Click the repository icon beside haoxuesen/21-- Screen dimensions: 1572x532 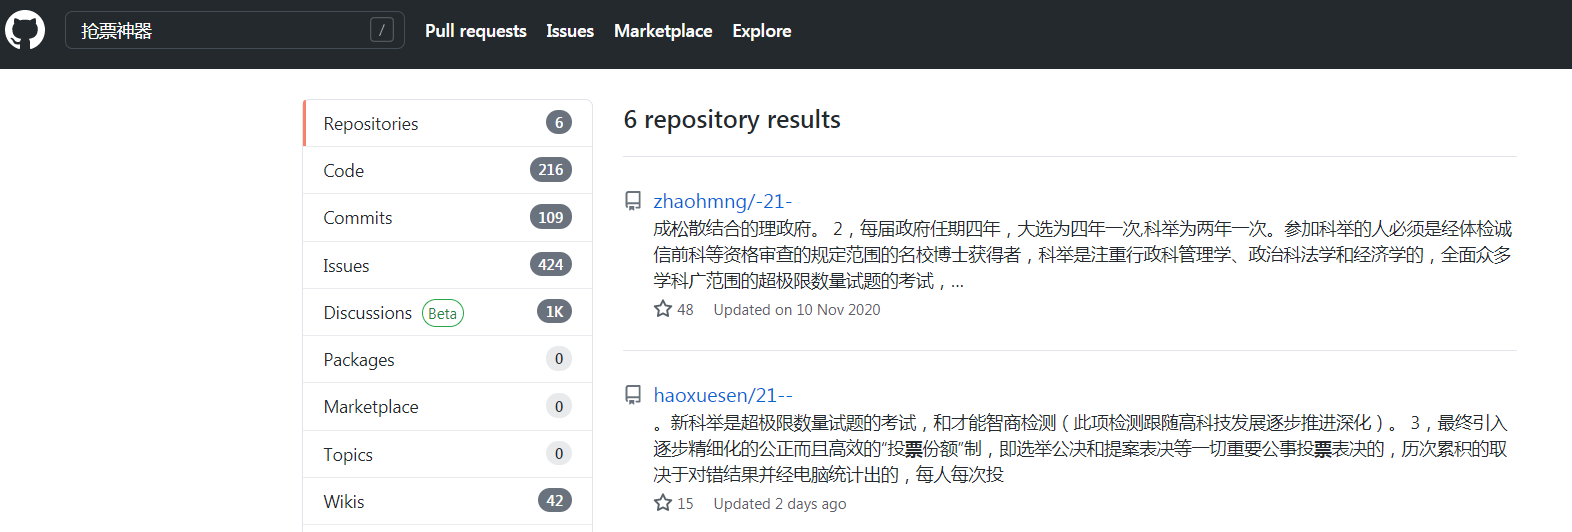633,395
